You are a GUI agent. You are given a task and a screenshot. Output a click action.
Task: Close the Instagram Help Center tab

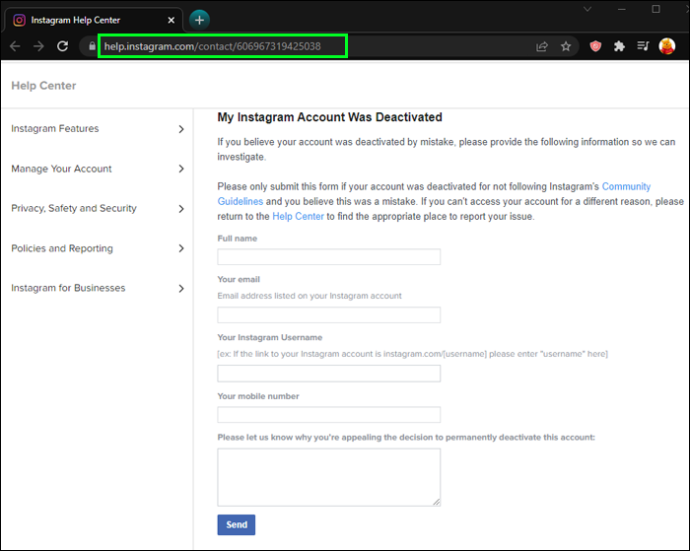pyautogui.click(x=171, y=20)
